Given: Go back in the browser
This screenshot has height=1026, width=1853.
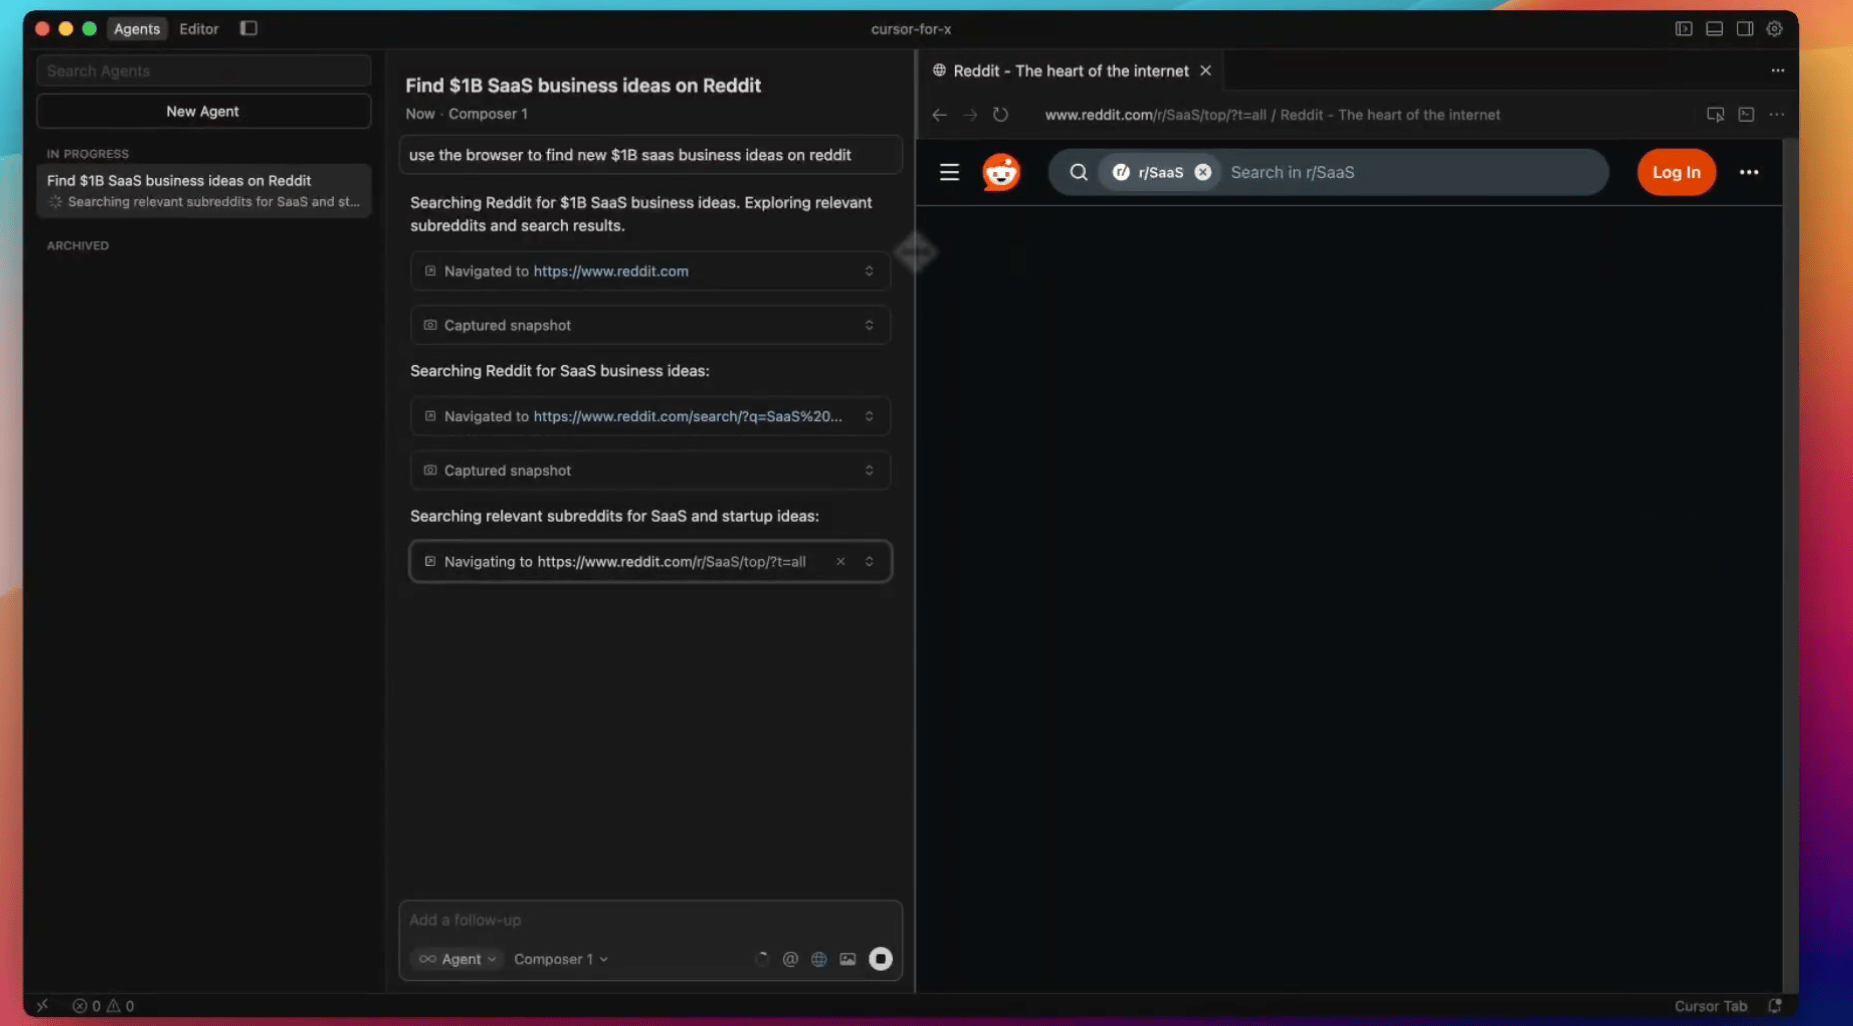Looking at the screenshot, I should tap(939, 115).
